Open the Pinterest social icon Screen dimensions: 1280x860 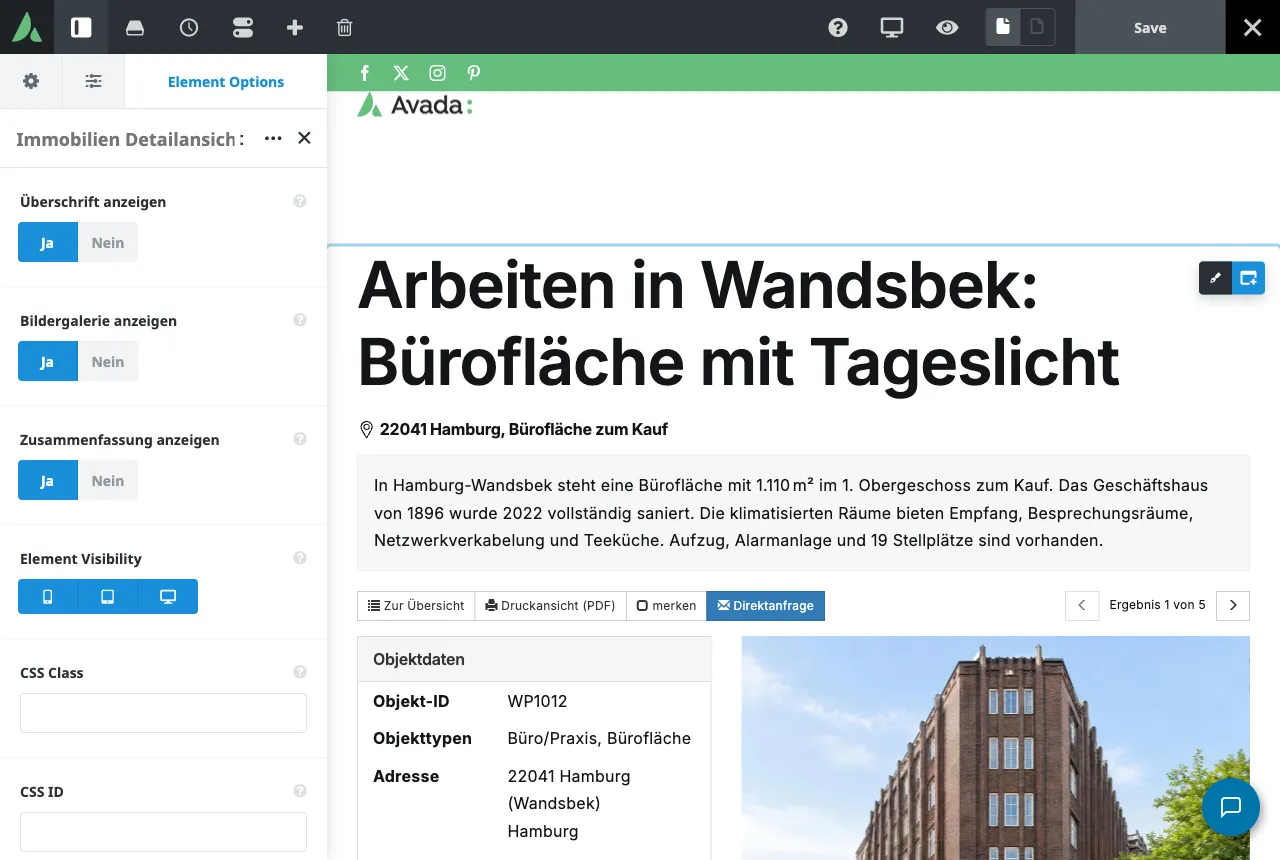474,72
